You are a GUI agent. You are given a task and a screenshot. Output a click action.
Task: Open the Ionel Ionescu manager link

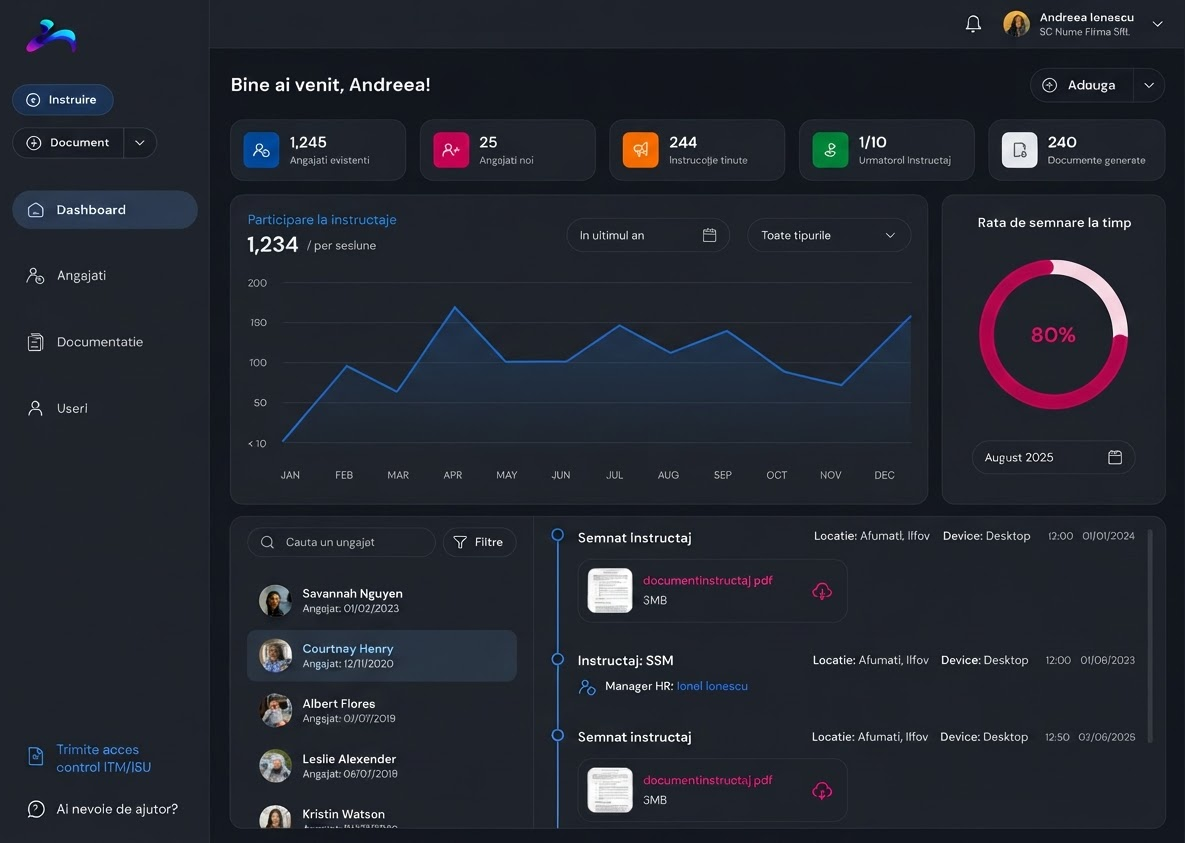(712, 686)
